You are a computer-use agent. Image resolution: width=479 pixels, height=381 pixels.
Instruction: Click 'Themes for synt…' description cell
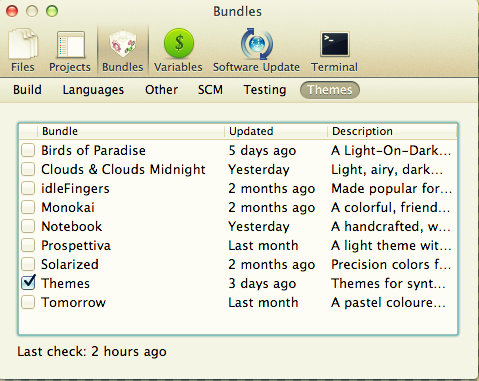[x=388, y=283]
